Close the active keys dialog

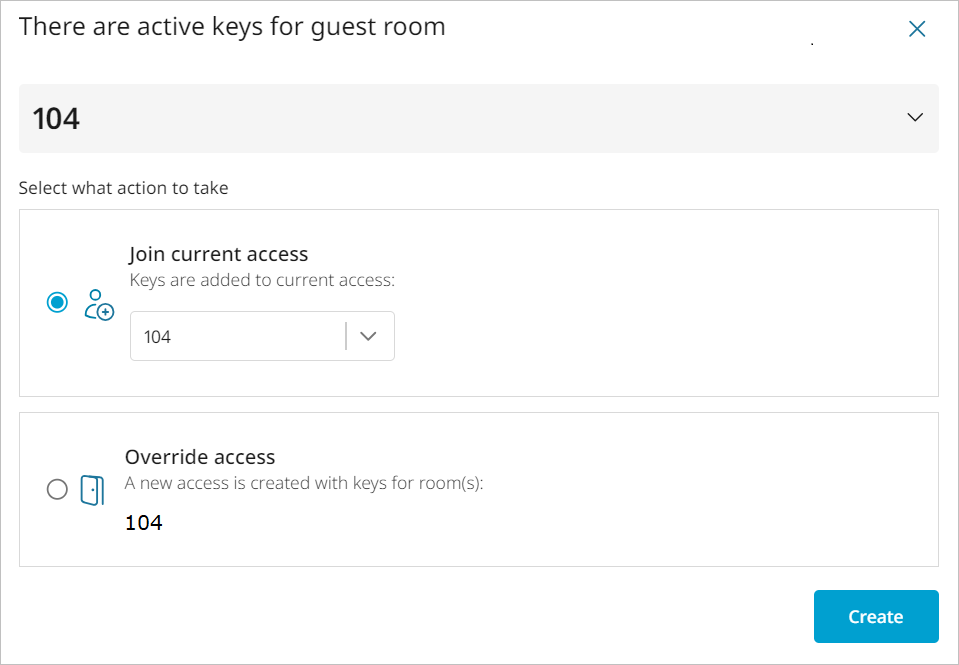click(x=916, y=29)
